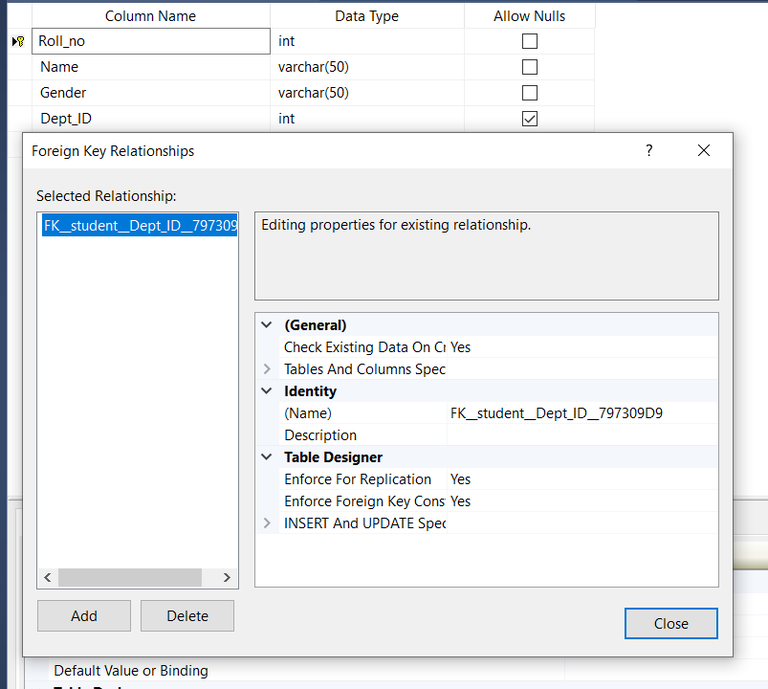
Task: Expand Tables And Columns Specification
Action: (267, 369)
